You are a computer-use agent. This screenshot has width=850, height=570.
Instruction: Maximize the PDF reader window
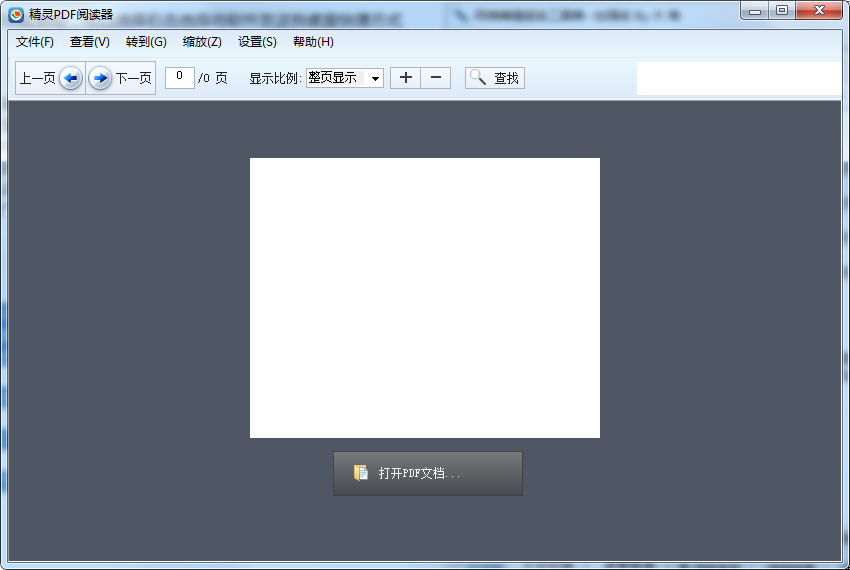tap(782, 10)
